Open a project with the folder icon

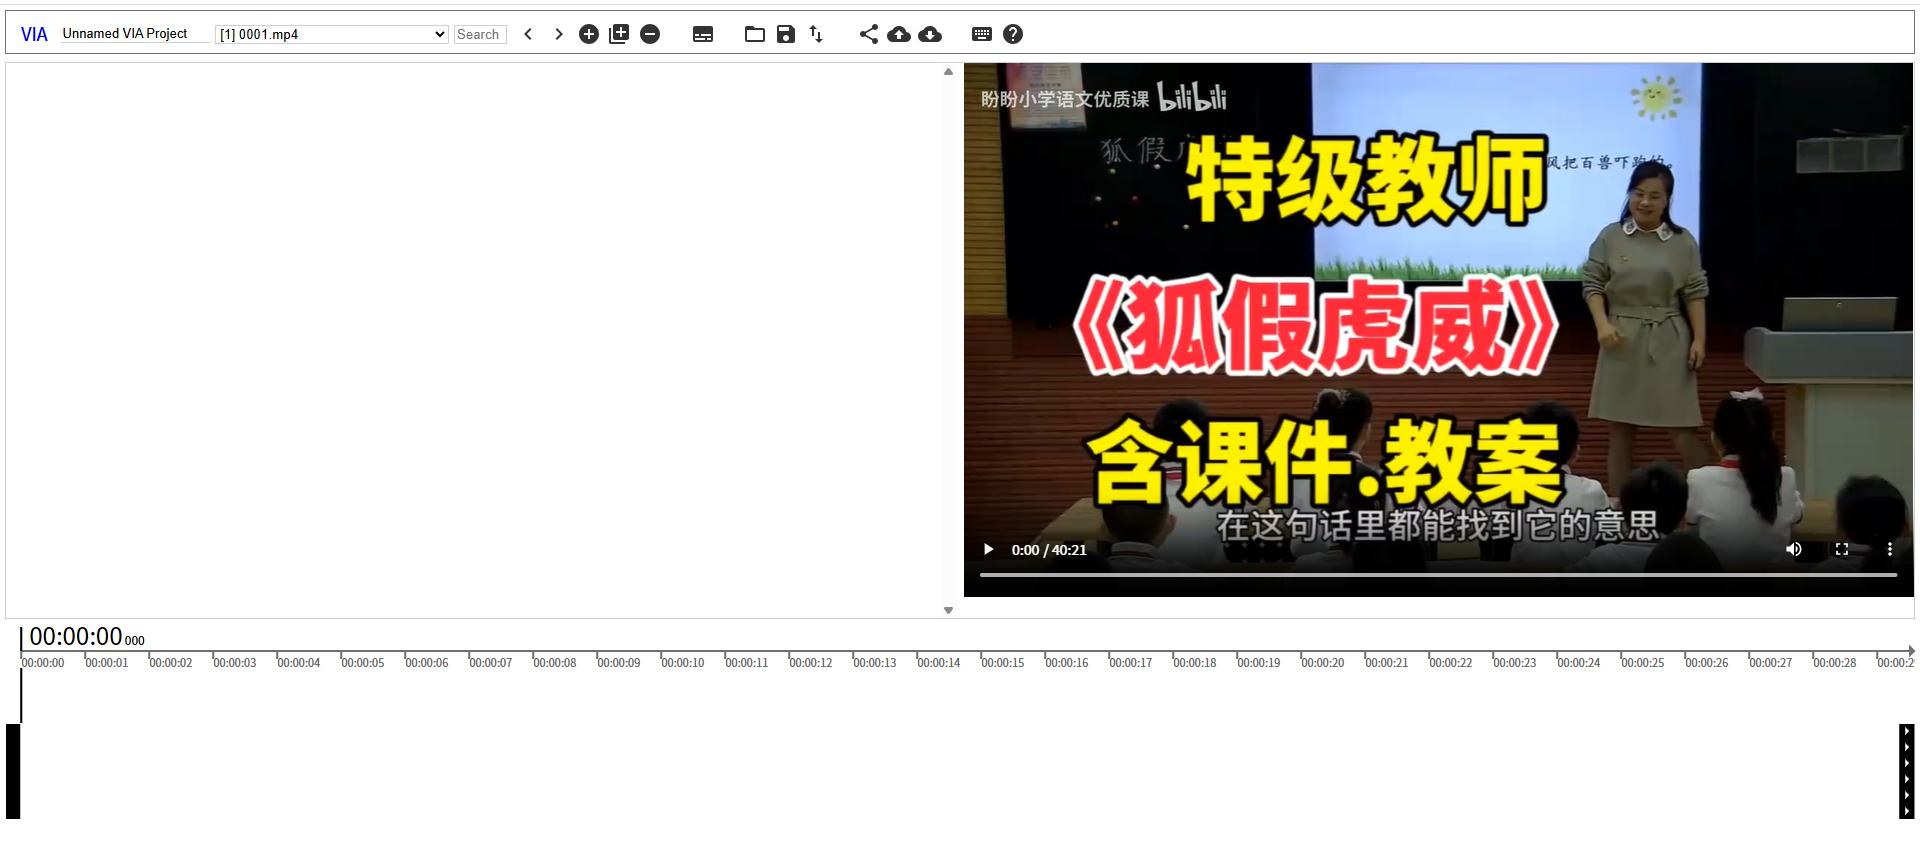(x=755, y=34)
